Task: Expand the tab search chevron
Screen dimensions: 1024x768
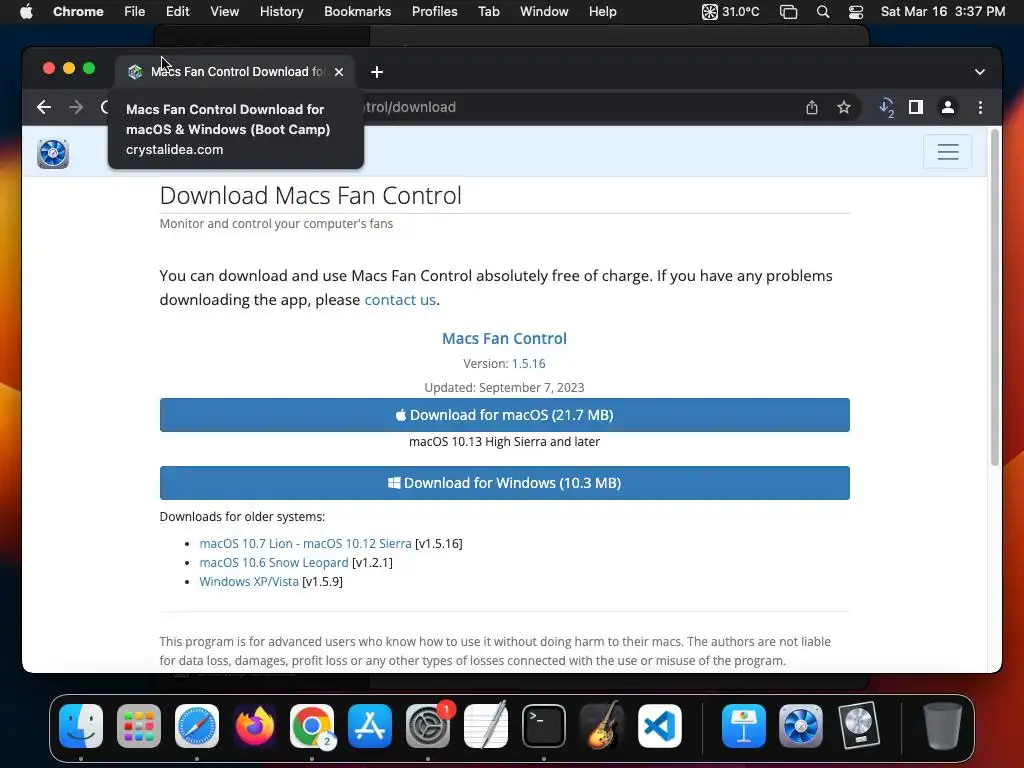Action: click(980, 72)
